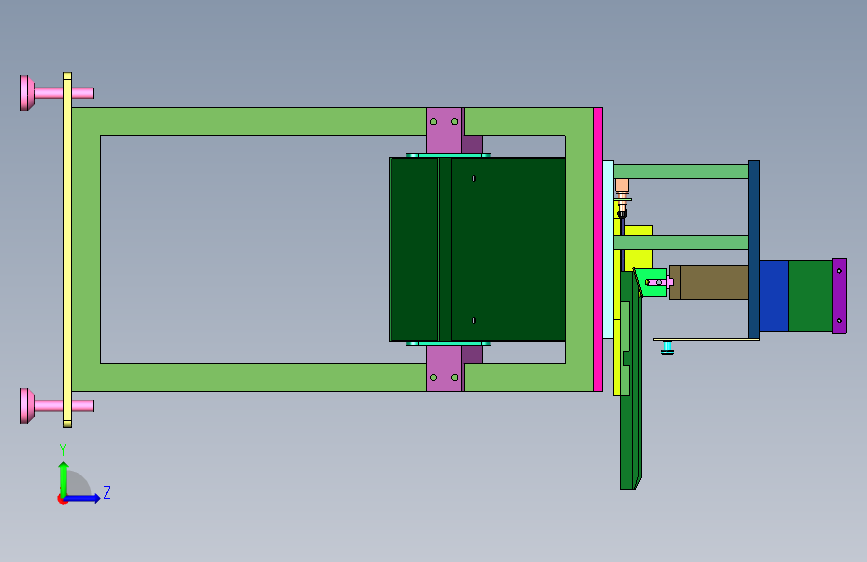This screenshot has width=867, height=562.
Task: Select the large dark green box
Action: click(x=478, y=249)
